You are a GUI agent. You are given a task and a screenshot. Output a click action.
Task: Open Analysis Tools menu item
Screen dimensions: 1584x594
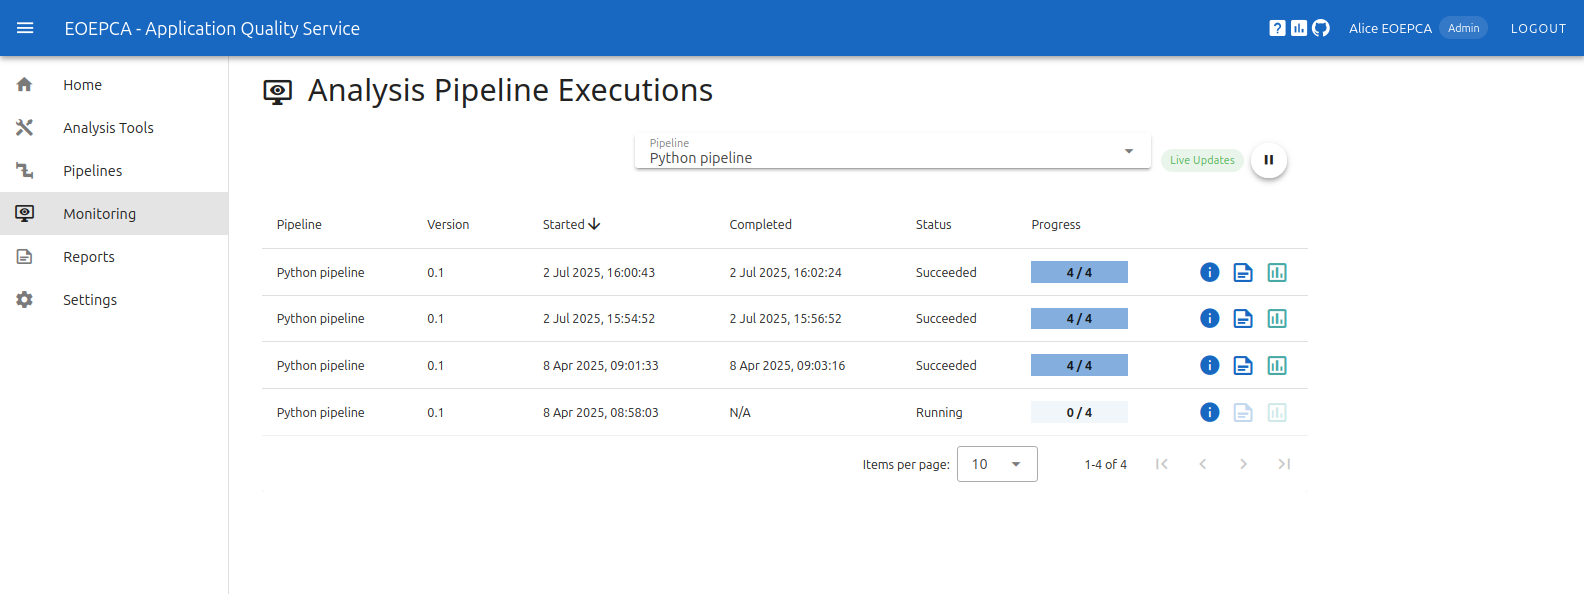coord(114,128)
